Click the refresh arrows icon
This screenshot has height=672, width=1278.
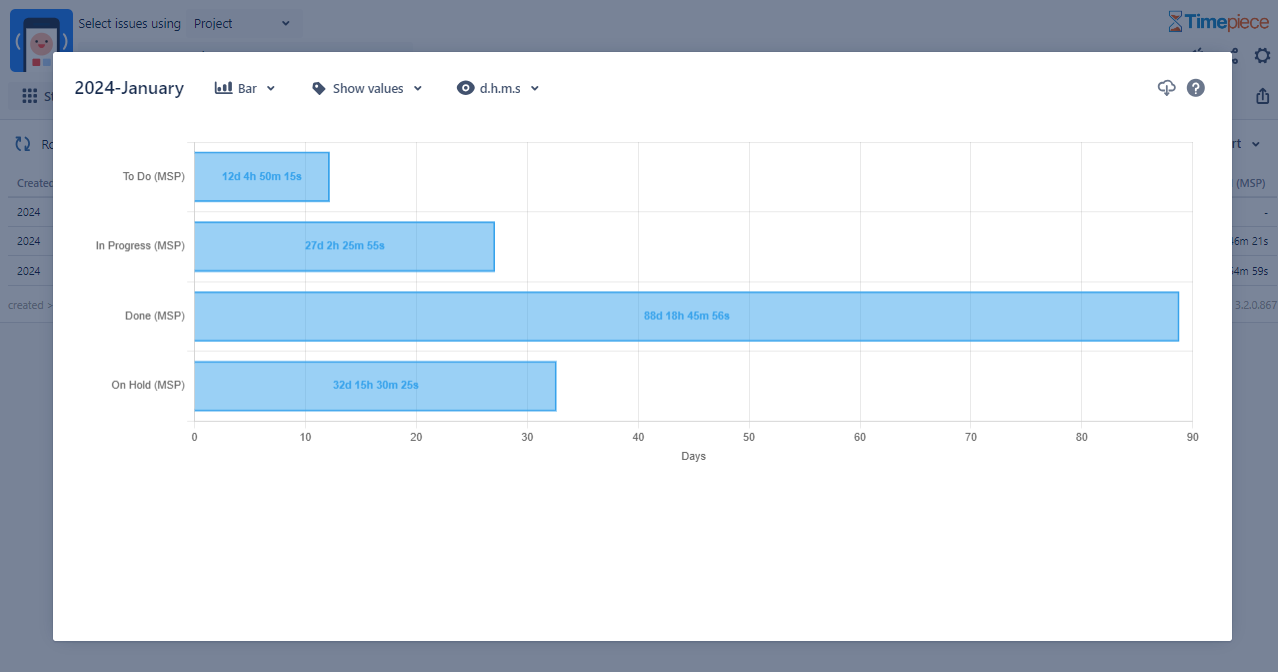[x=23, y=144]
